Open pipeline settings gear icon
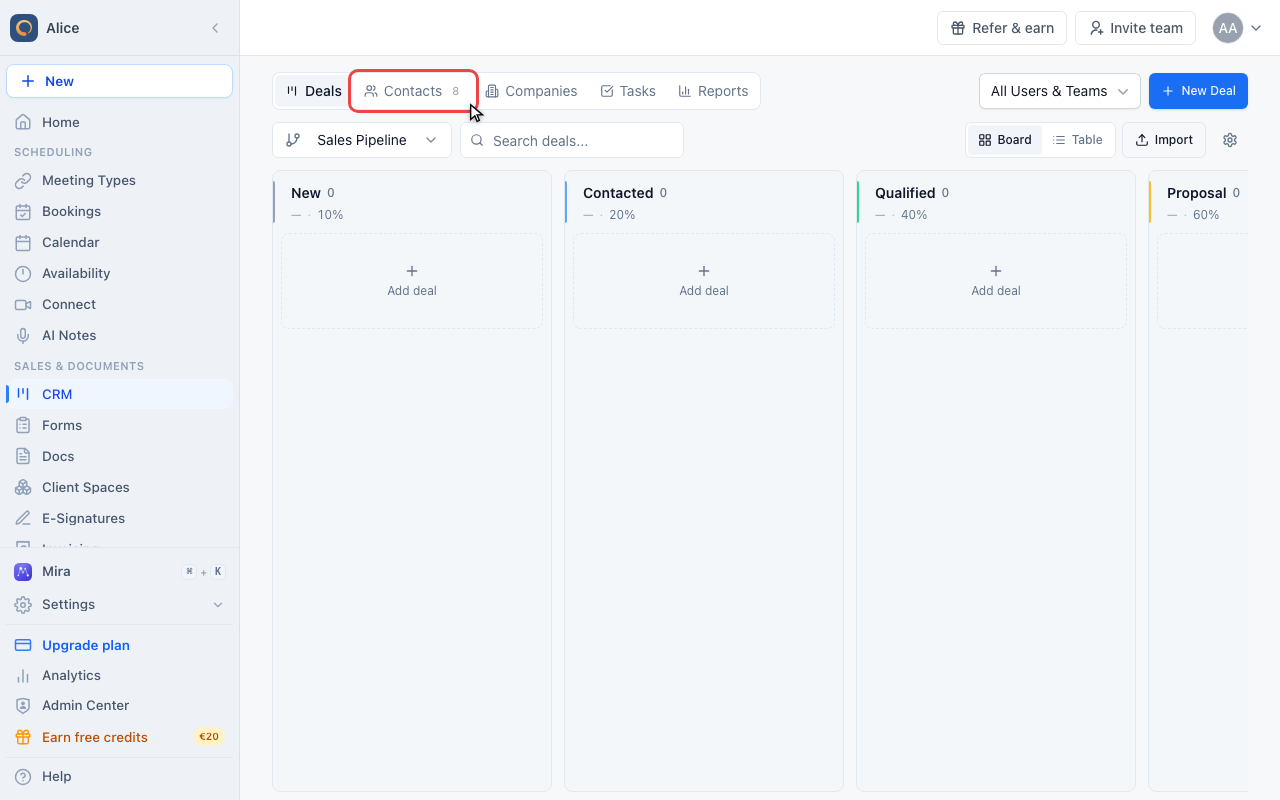1280x800 pixels. coord(1230,140)
